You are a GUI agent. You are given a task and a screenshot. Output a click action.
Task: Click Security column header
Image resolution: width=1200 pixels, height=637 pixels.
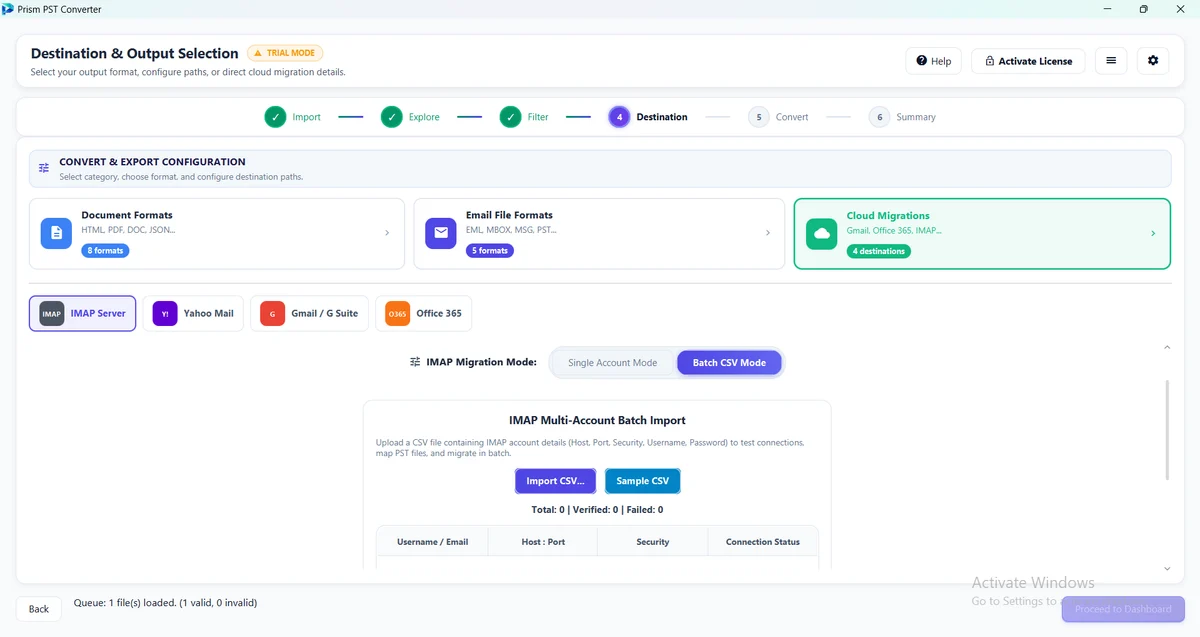click(x=653, y=542)
